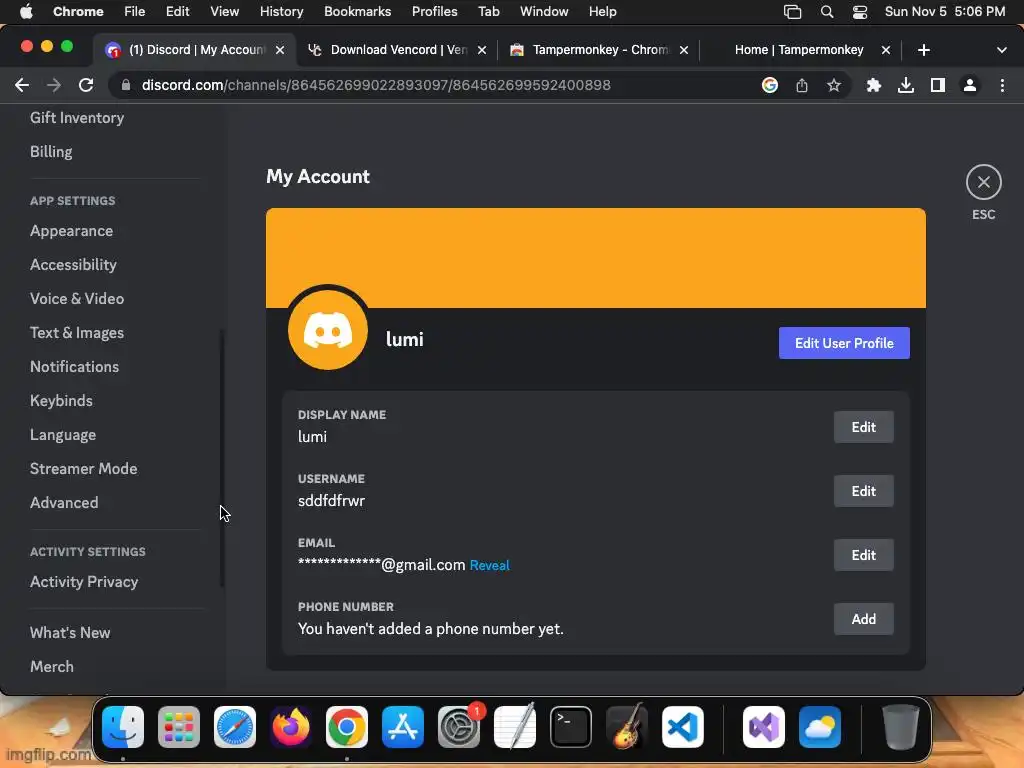Click the orange Discord avatar of lumi

coord(328,330)
